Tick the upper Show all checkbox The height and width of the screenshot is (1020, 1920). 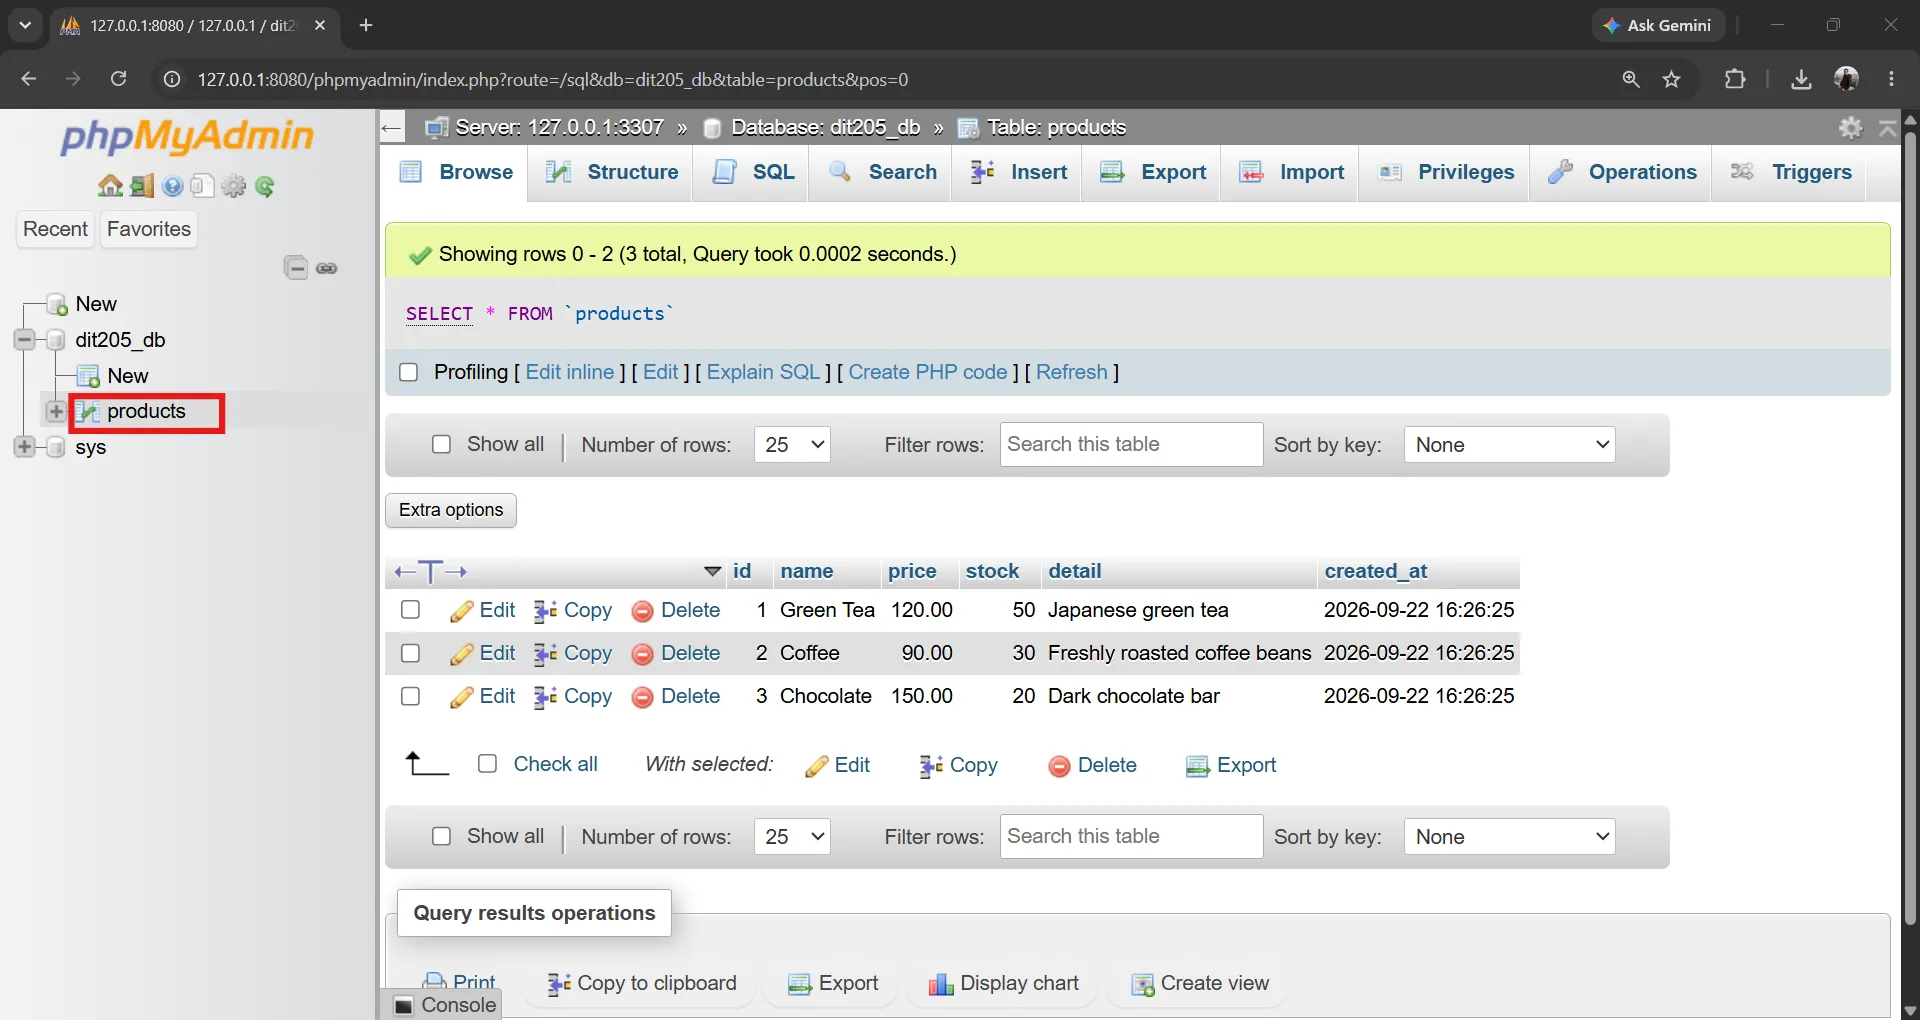tap(441, 444)
